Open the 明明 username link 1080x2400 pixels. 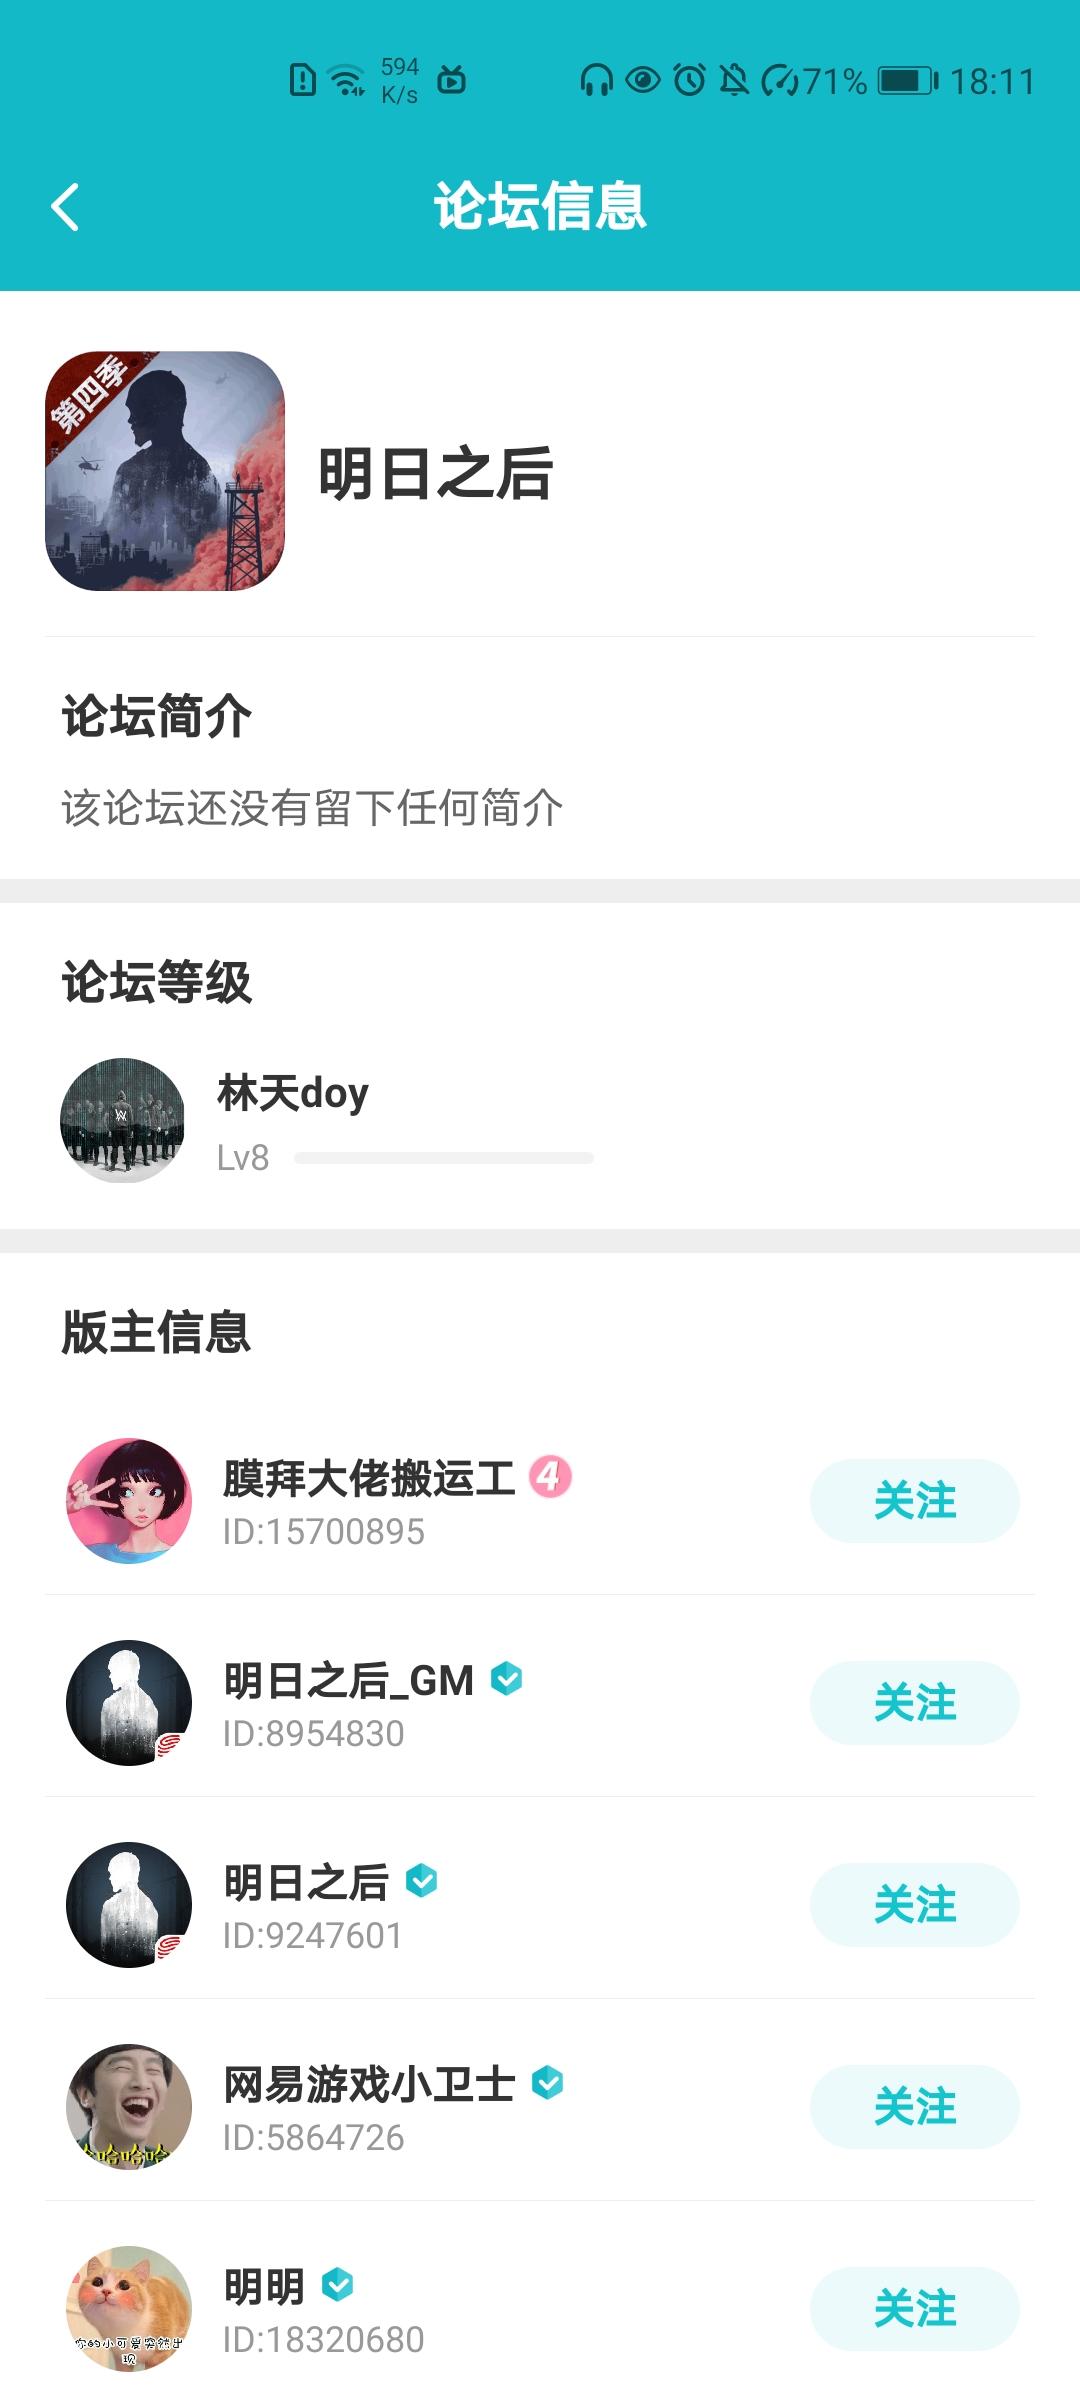coord(264,2286)
